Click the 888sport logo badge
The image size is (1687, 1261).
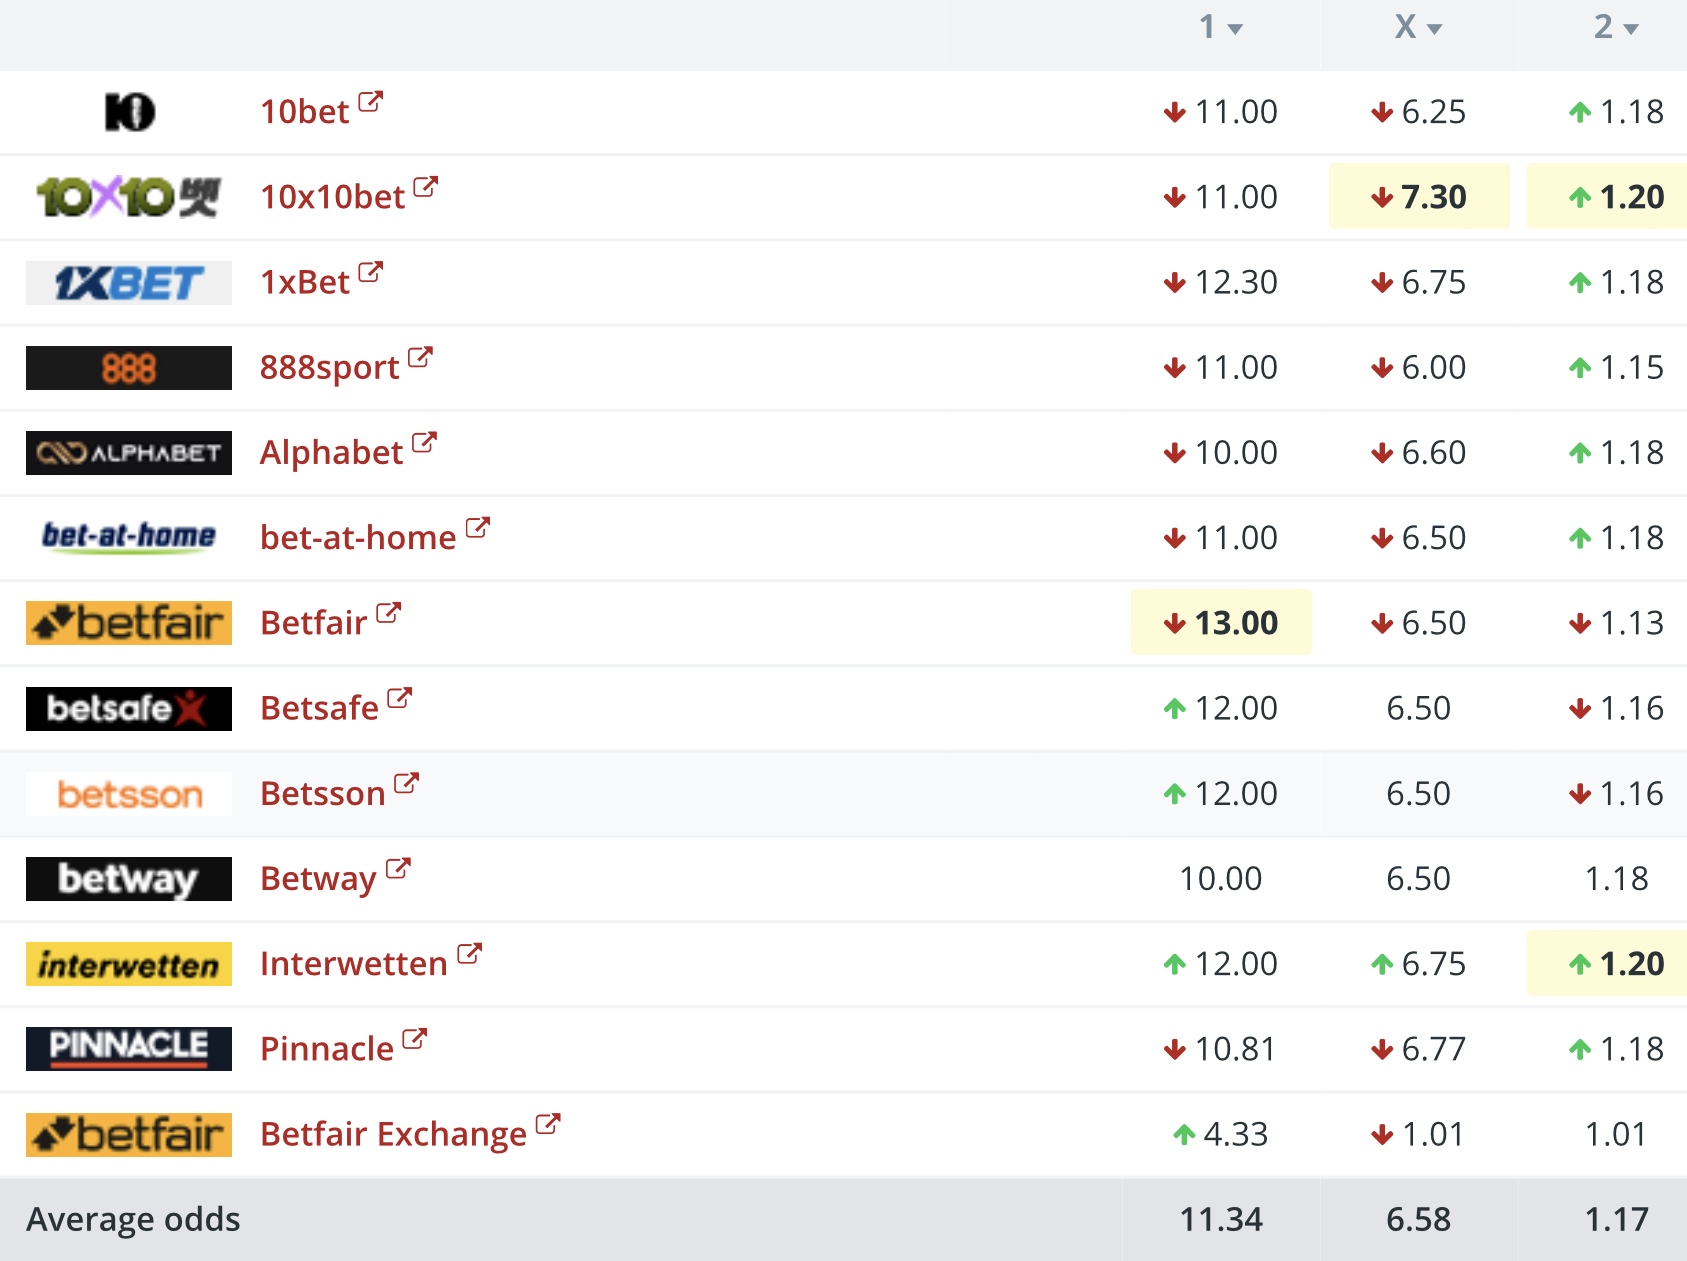(x=129, y=368)
